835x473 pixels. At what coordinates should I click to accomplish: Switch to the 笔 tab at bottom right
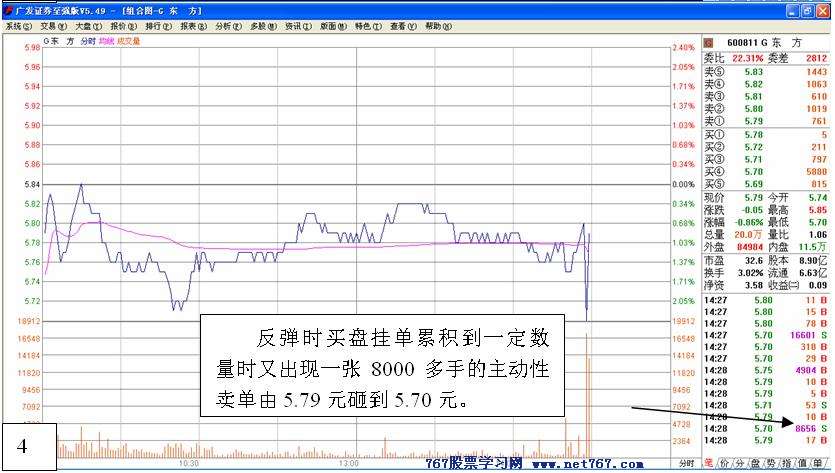click(708, 464)
